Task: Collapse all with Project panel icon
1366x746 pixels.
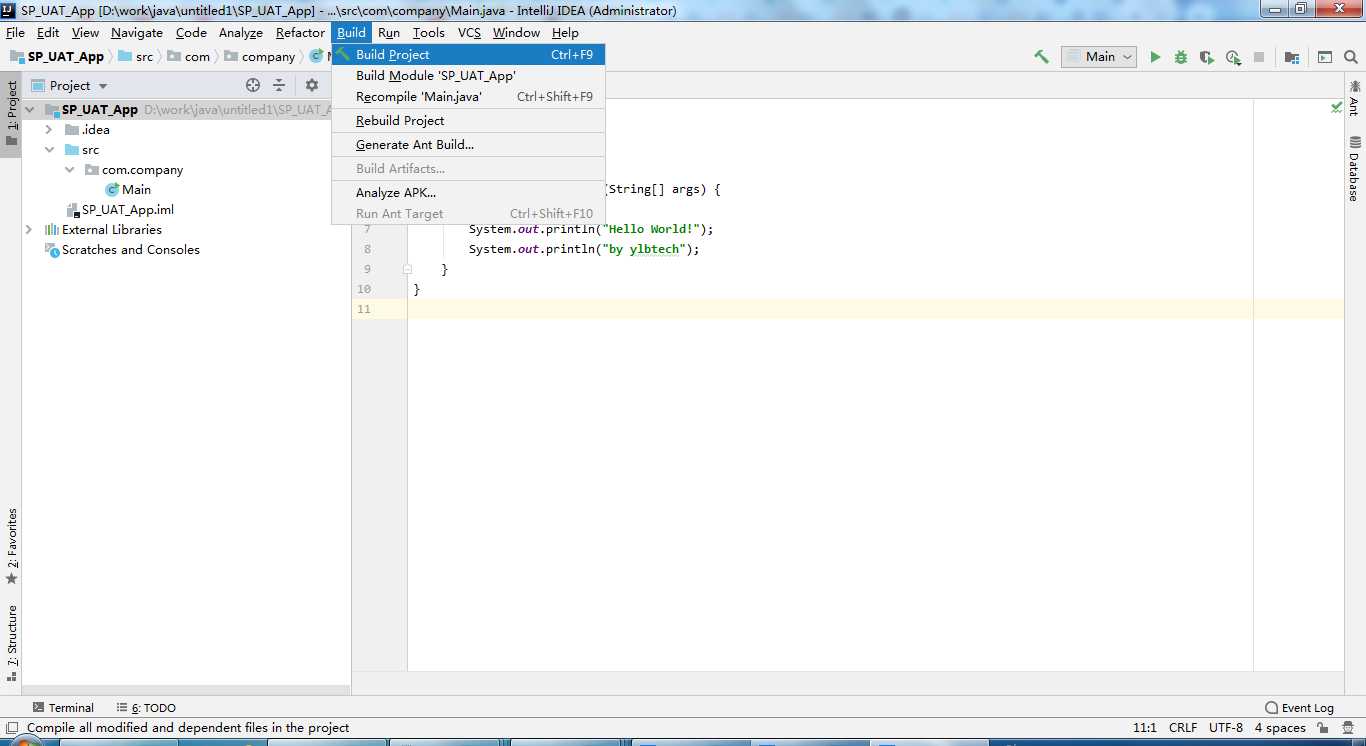Action: pyautogui.click(x=279, y=86)
